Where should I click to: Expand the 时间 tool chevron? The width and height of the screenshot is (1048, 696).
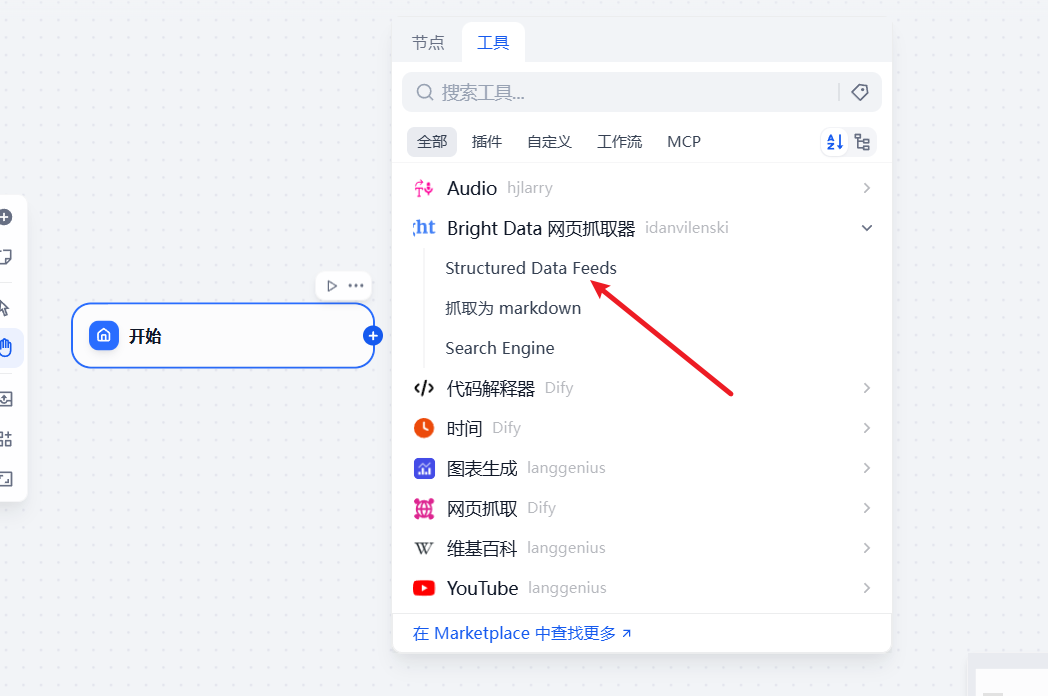coord(867,428)
